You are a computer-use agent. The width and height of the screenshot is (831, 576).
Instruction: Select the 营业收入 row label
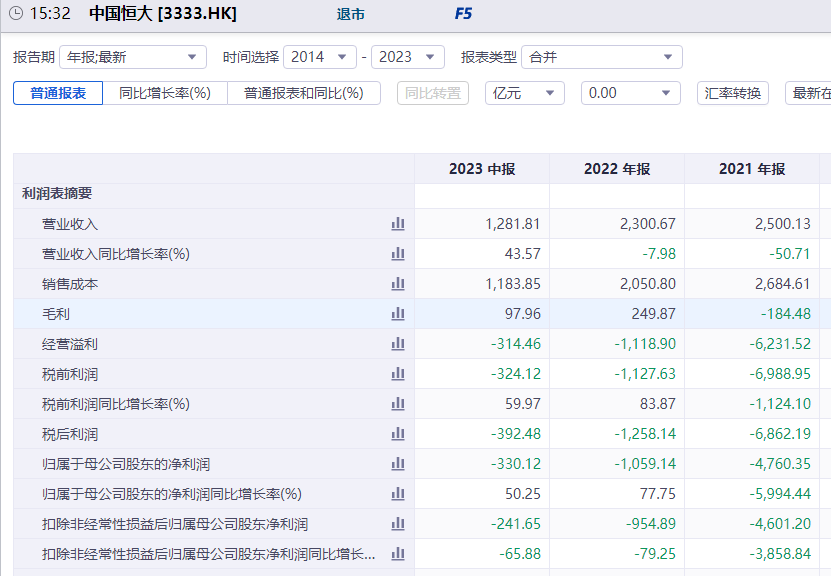point(70,224)
